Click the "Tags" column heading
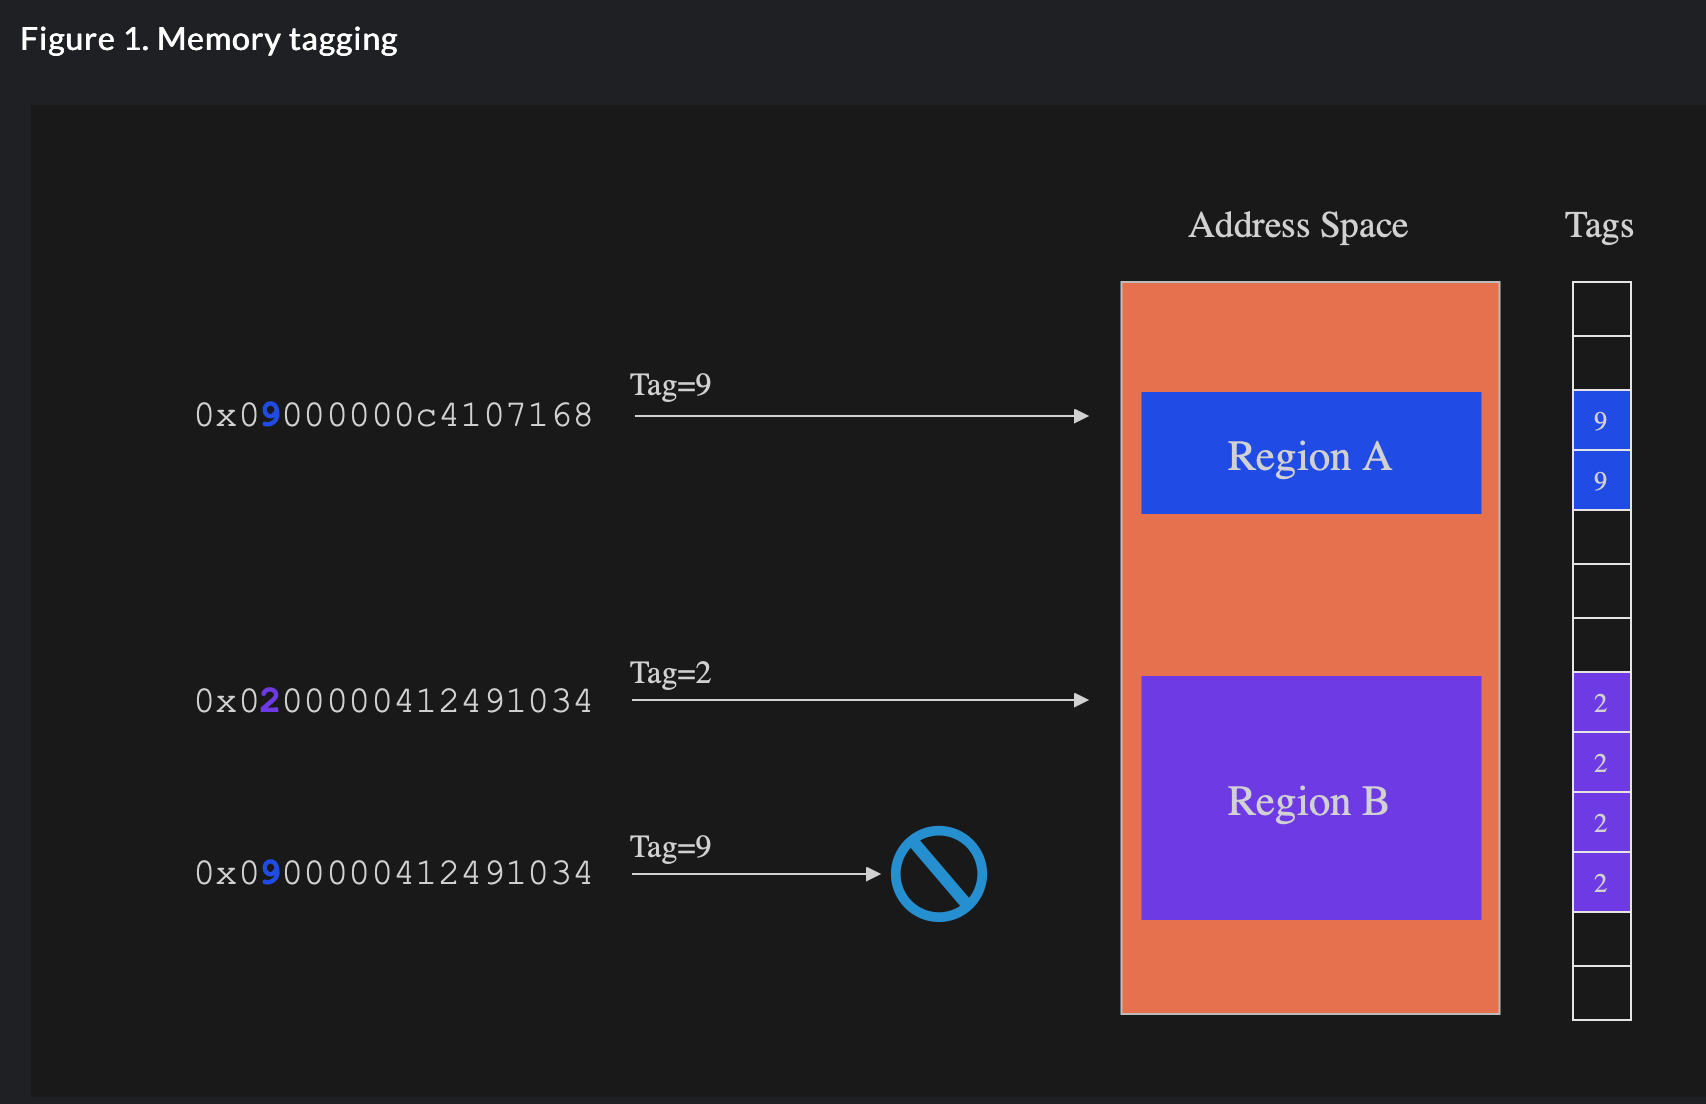 pos(1598,225)
